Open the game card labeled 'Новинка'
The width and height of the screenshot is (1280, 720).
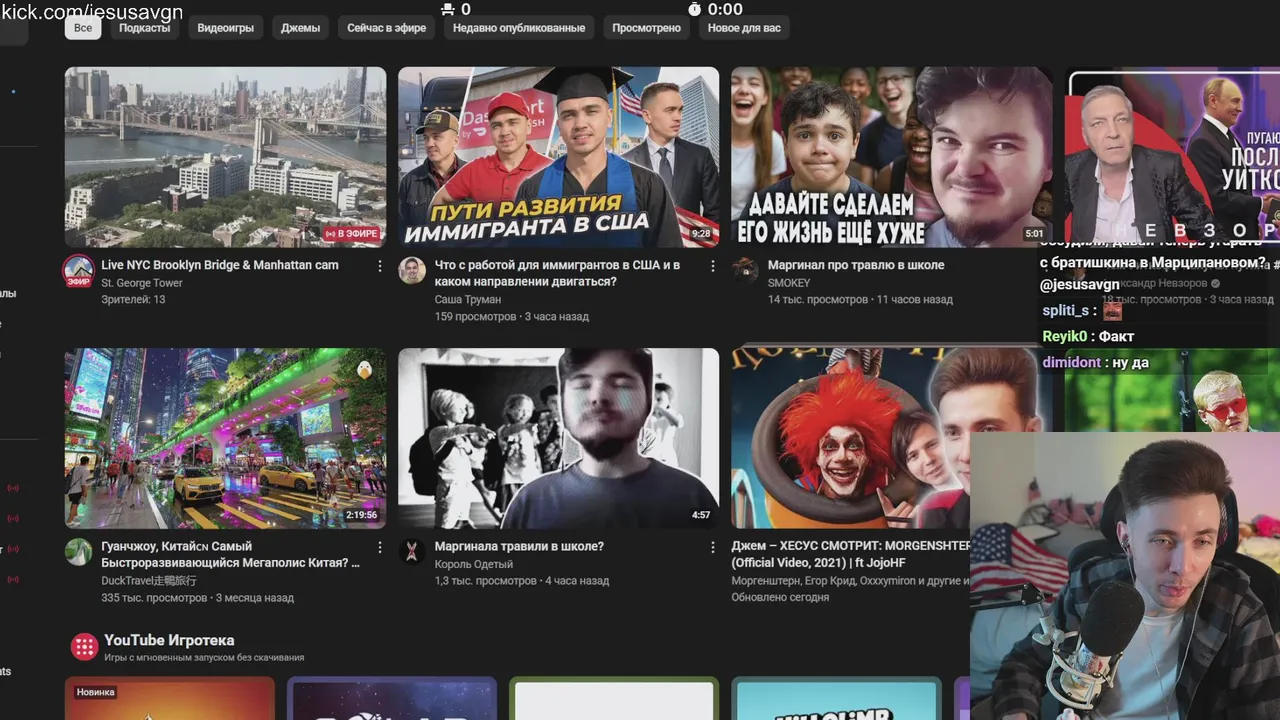point(170,699)
